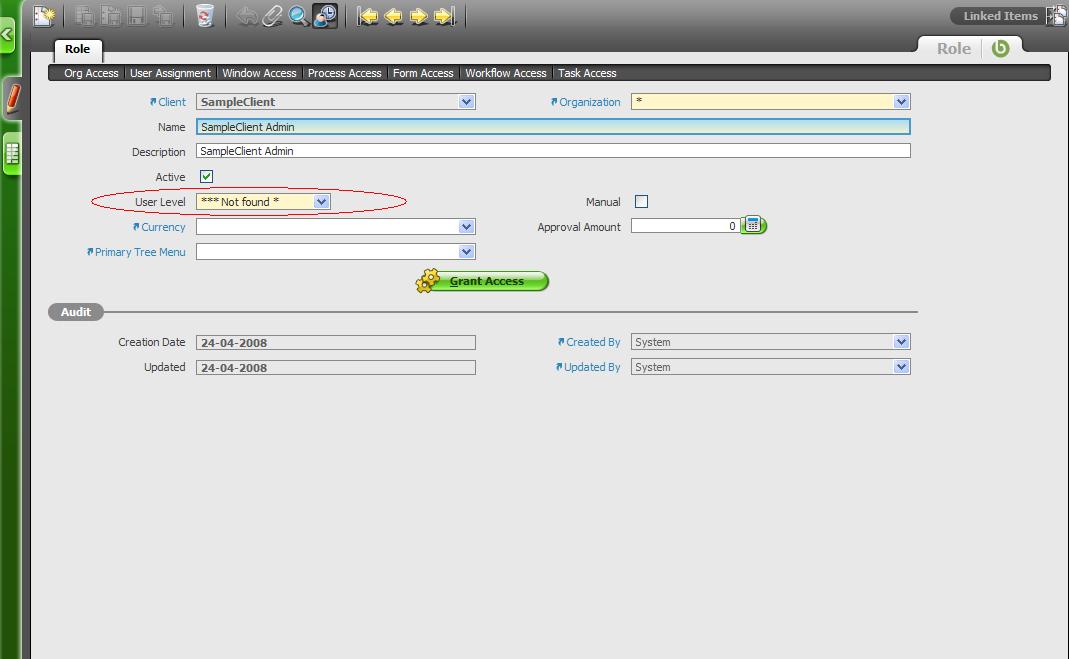Click the New Record toolbar icon
1069x659 pixels.
click(x=44, y=15)
